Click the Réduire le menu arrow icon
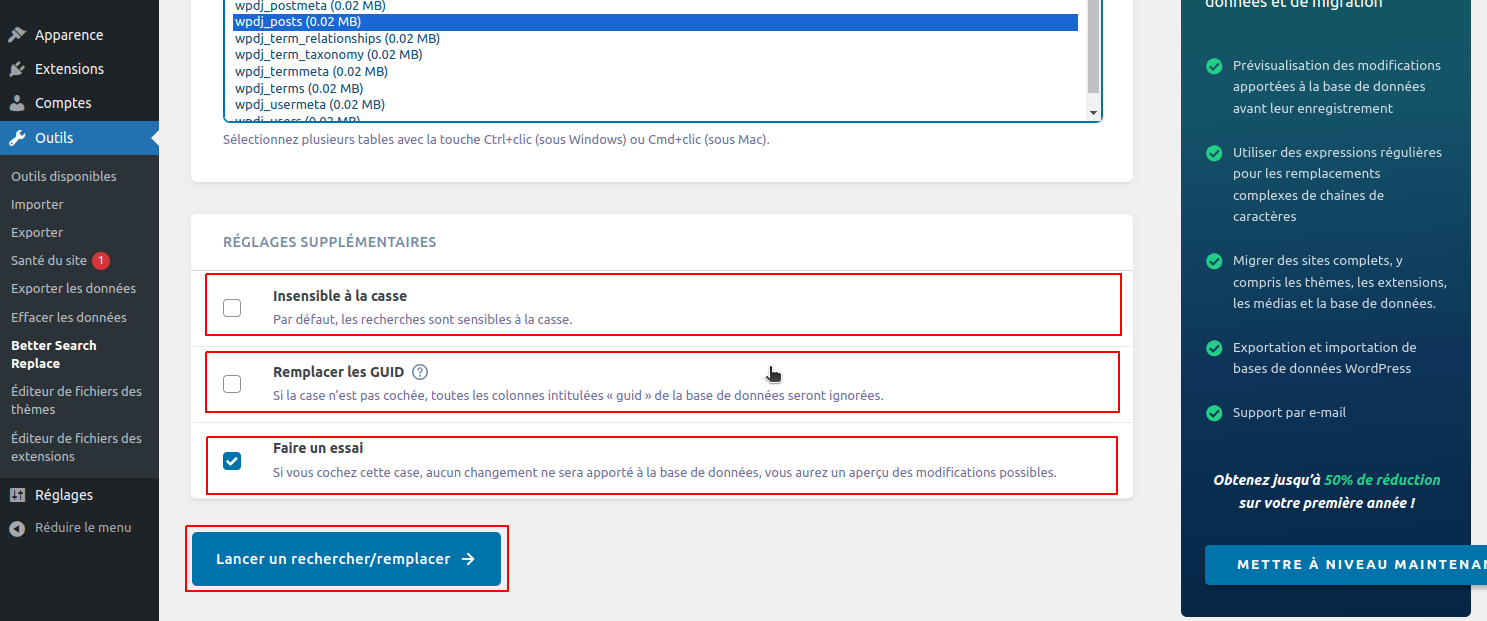Viewport: 1487px width, 621px height. click(17, 528)
